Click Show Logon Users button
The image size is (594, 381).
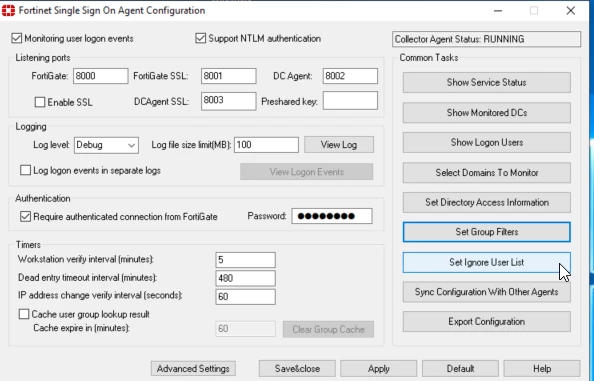[x=486, y=143]
